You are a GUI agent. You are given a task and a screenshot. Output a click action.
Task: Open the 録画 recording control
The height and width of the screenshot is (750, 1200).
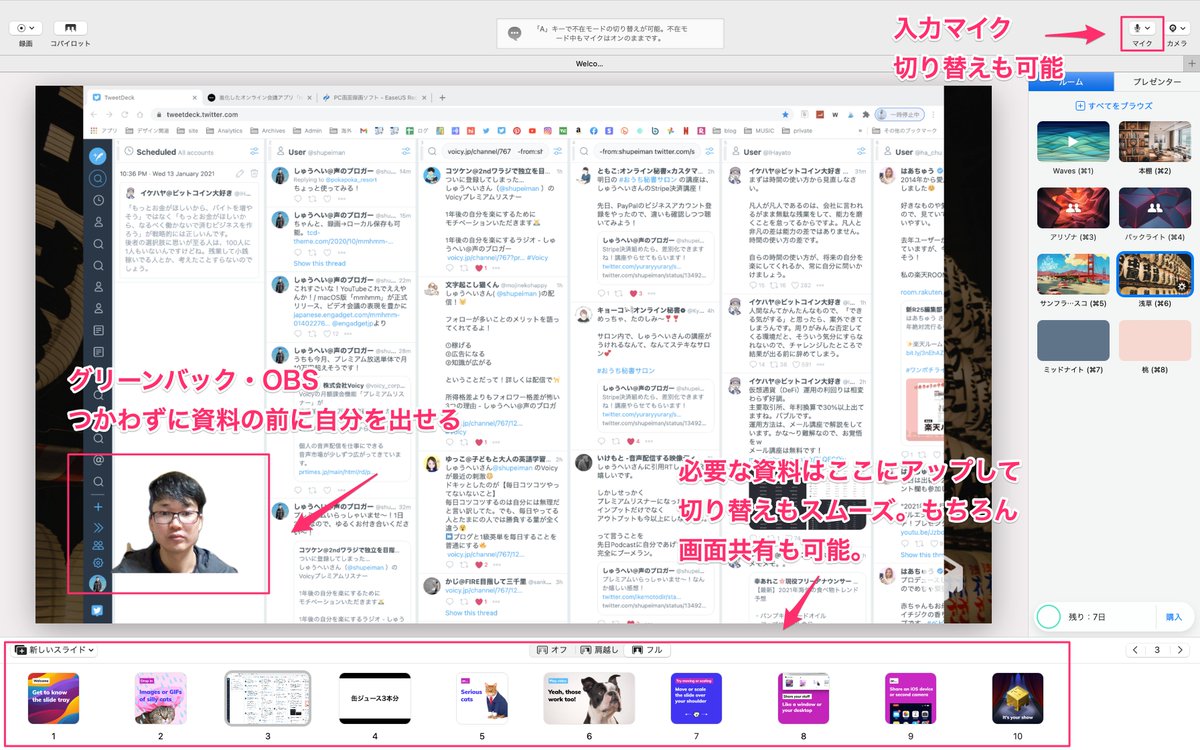point(25,29)
